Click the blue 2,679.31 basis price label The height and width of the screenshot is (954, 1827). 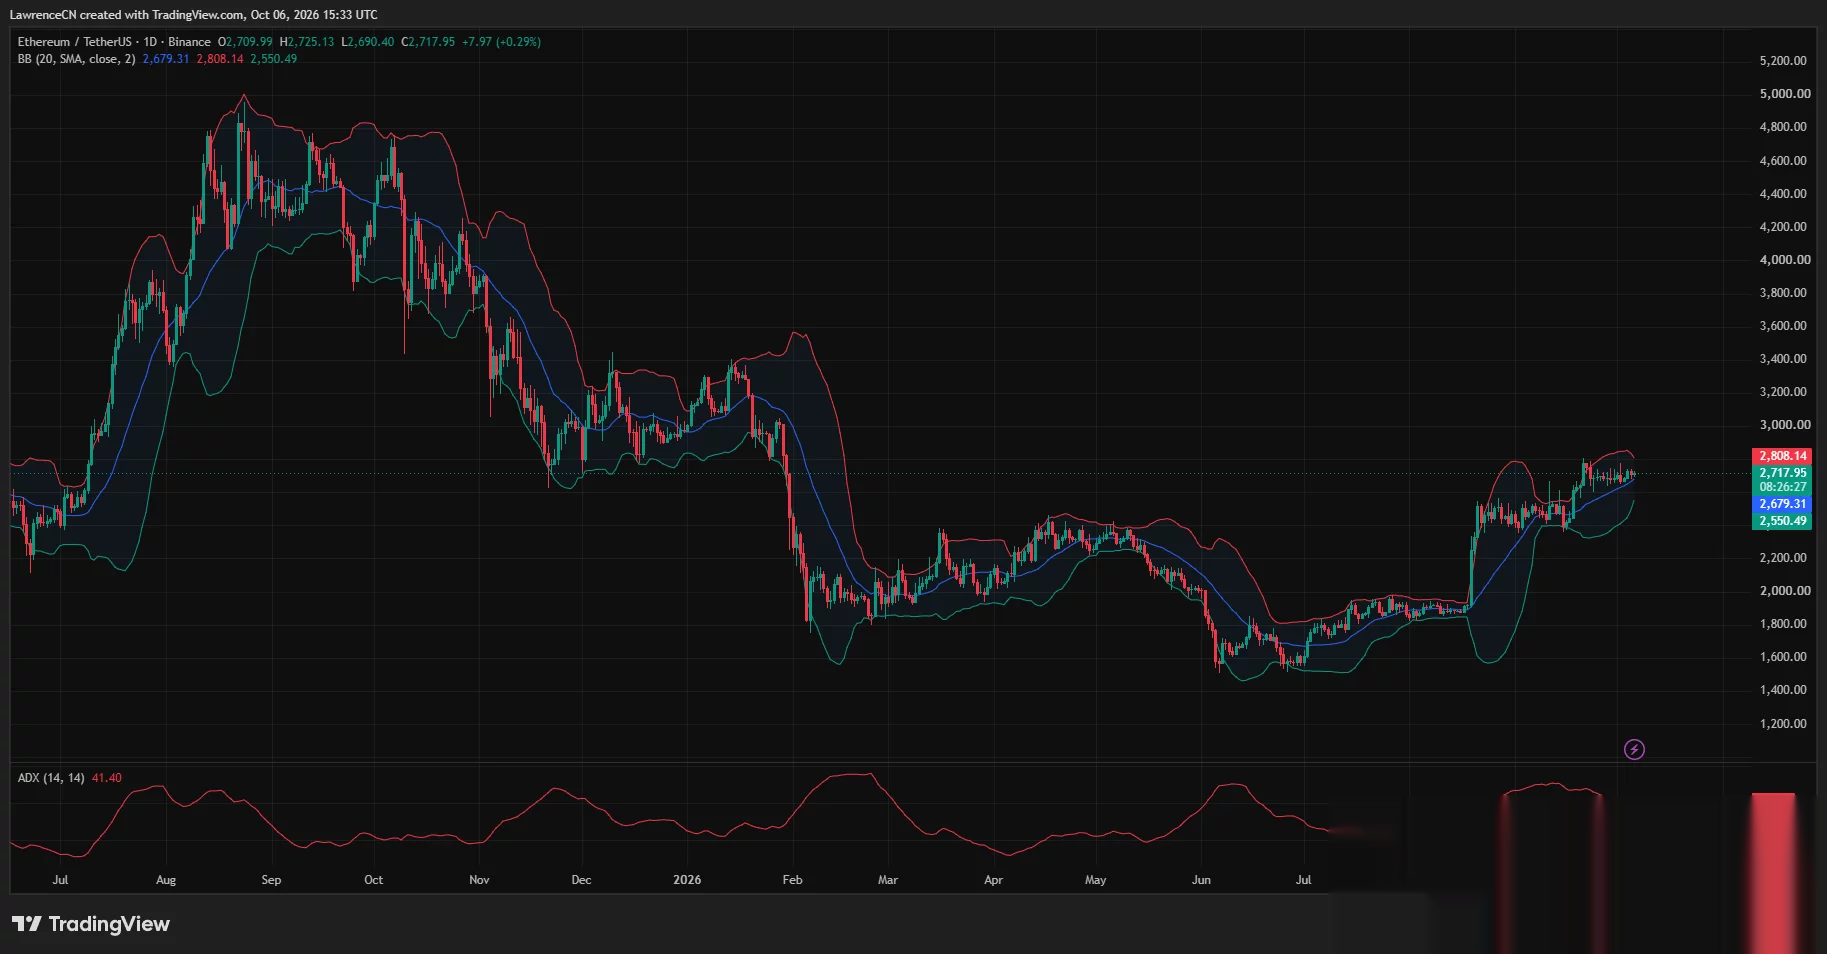1783,504
